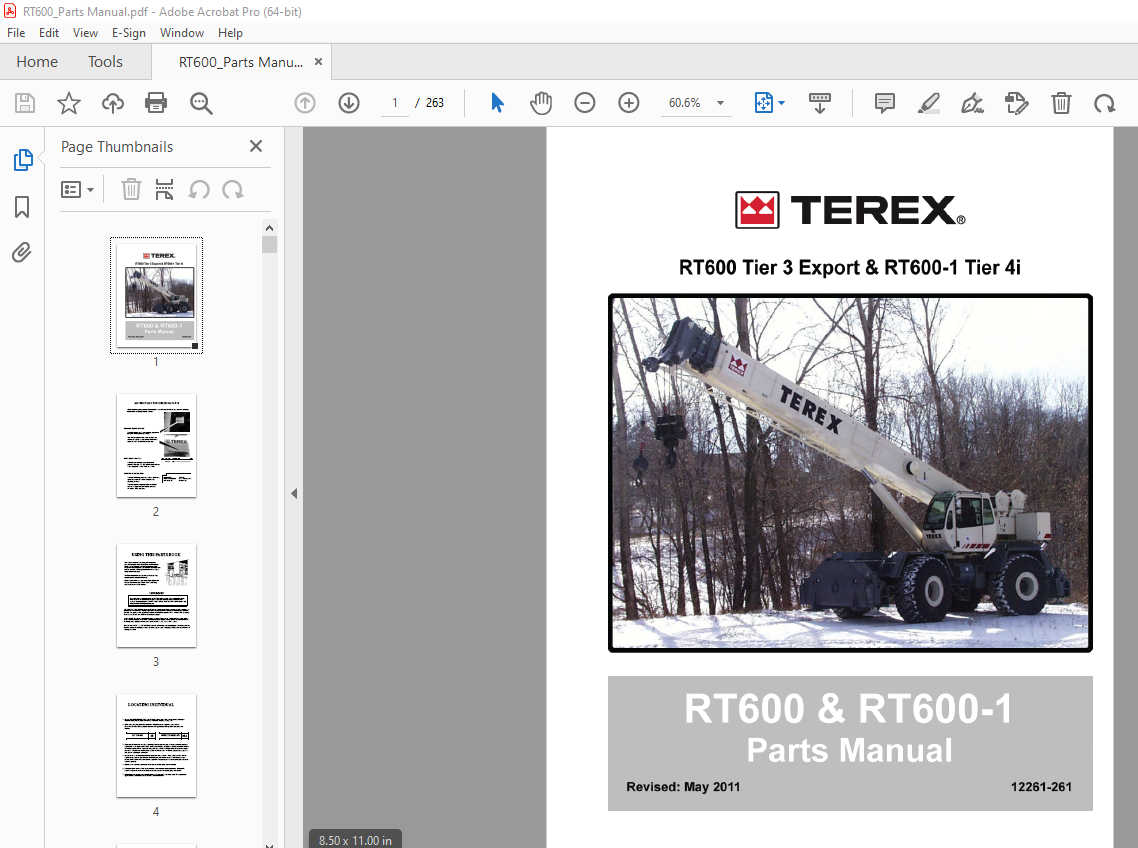Image resolution: width=1138 pixels, height=848 pixels.
Task: Activate the Hand pan tool
Action: (541, 103)
